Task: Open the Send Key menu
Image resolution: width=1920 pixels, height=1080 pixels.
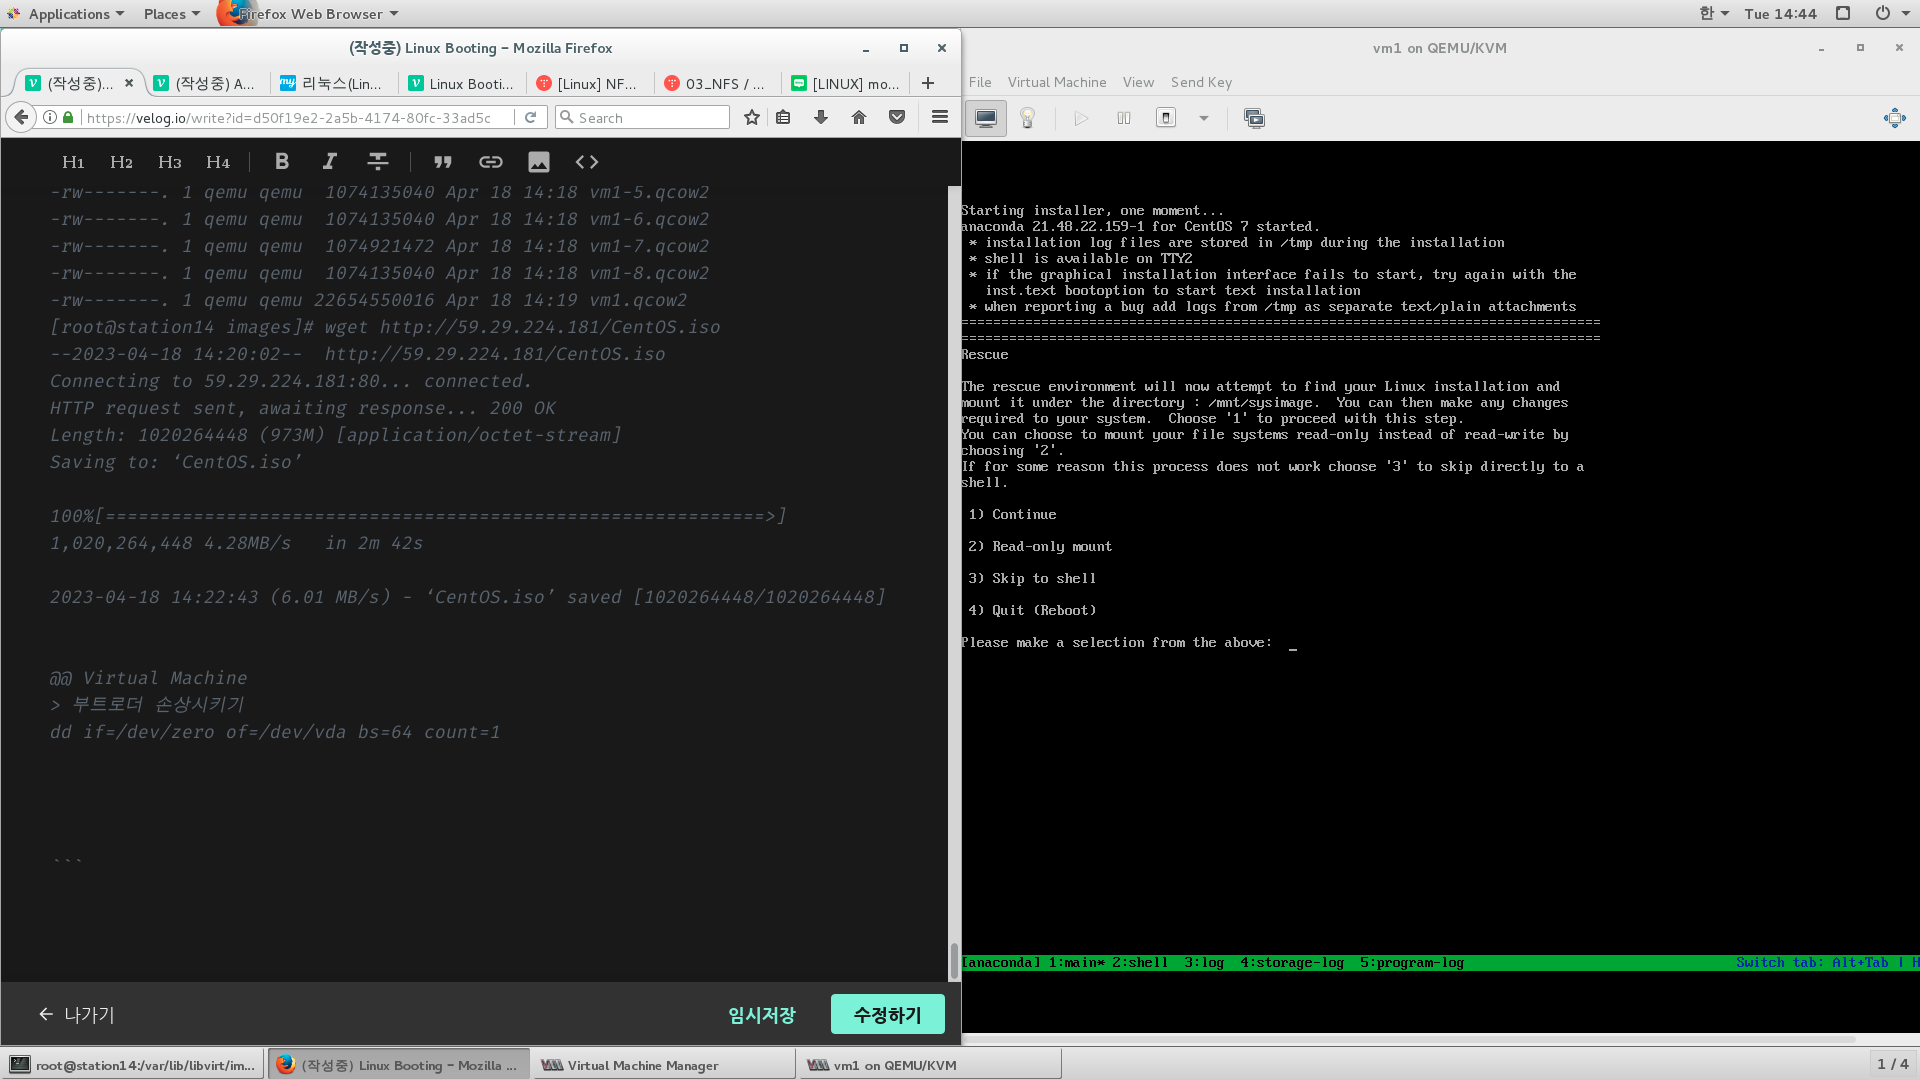Action: tap(1201, 82)
